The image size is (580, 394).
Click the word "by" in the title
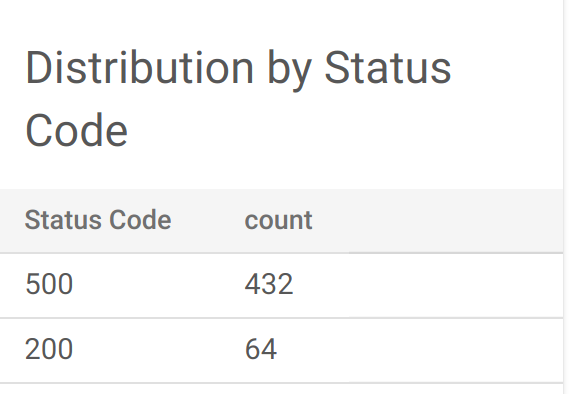(289, 70)
